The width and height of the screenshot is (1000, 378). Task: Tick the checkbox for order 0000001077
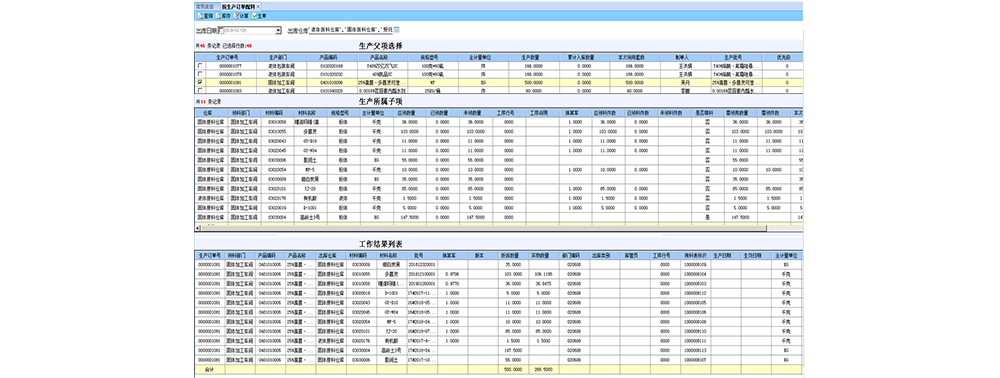[x=201, y=66]
